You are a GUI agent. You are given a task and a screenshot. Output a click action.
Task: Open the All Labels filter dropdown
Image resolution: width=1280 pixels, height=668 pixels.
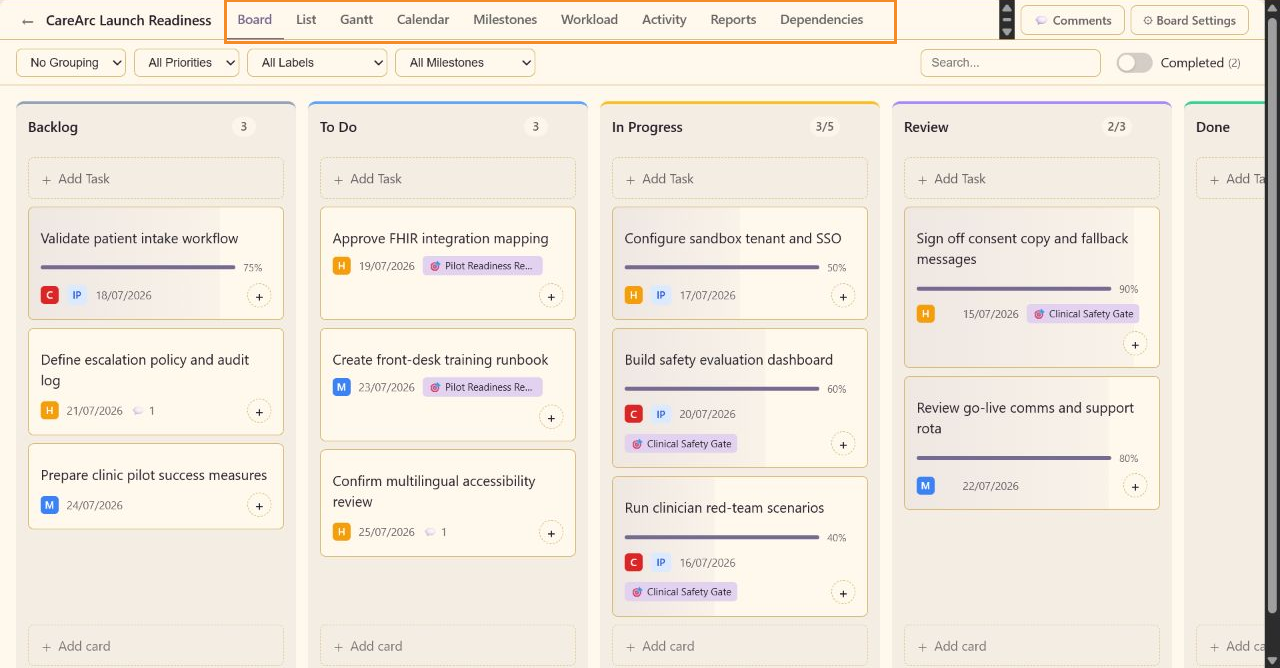317,63
